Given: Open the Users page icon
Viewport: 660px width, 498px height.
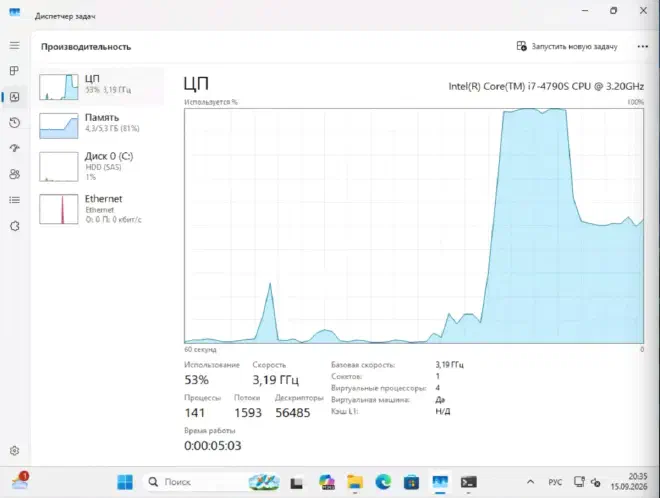Looking at the screenshot, I should tap(14, 174).
